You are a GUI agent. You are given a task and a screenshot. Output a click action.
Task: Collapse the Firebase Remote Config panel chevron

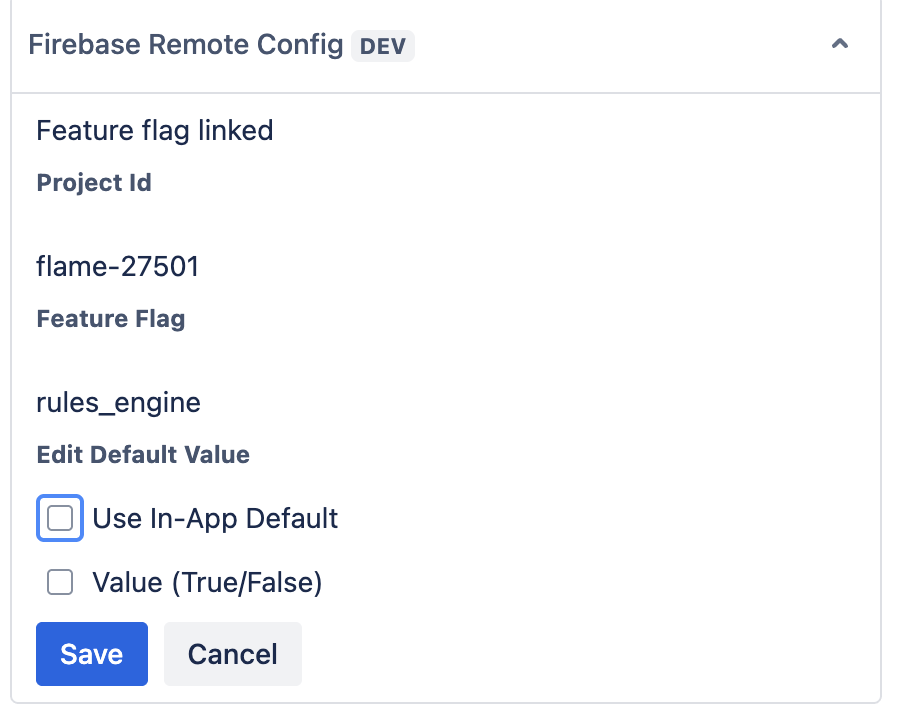840,45
